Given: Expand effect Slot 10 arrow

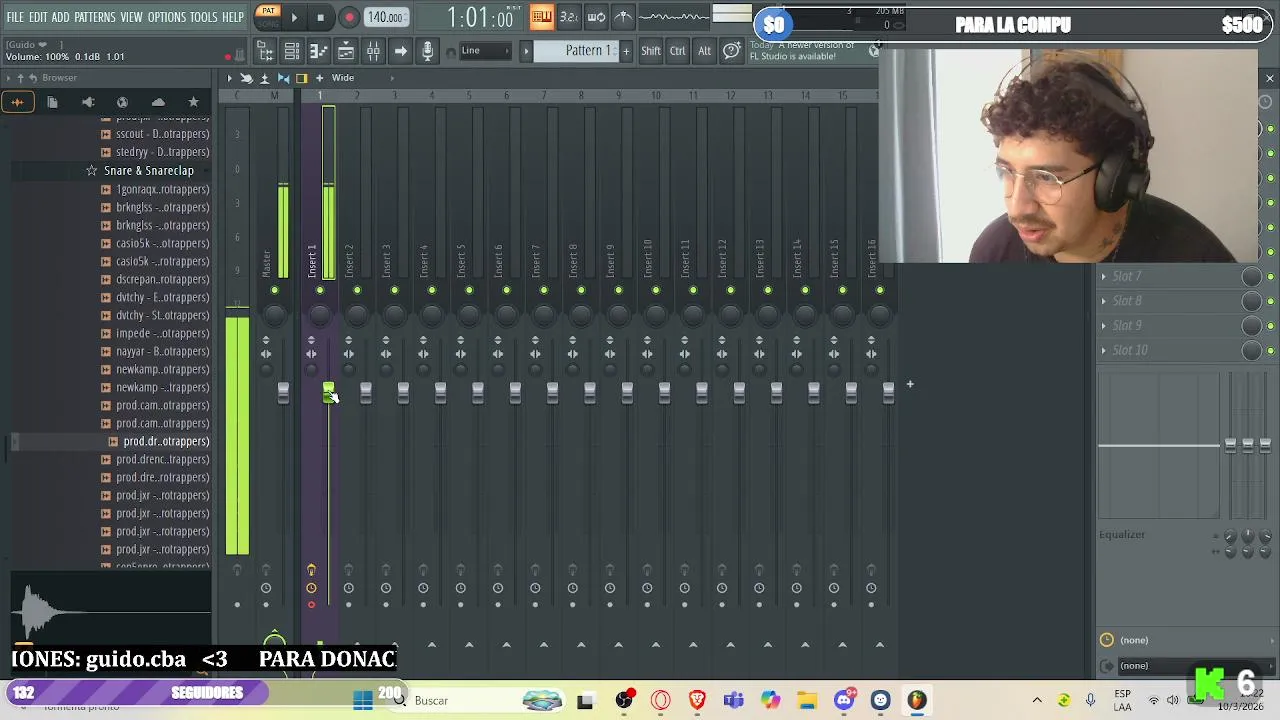Looking at the screenshot, I should click(1104, 350).
